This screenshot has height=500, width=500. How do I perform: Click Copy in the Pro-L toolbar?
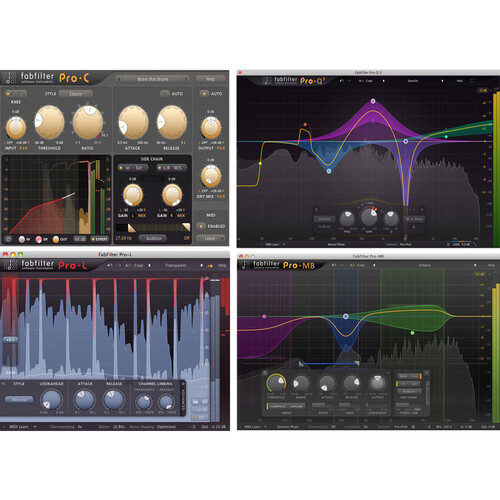pyautogui.click(x=139, y=265)
